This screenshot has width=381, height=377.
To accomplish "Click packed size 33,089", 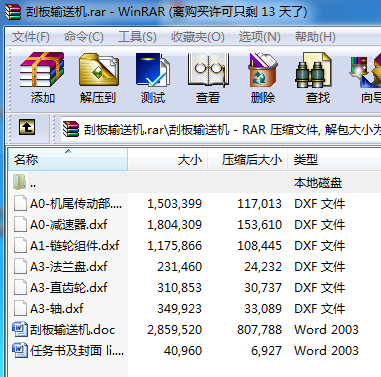I will 263,308.
